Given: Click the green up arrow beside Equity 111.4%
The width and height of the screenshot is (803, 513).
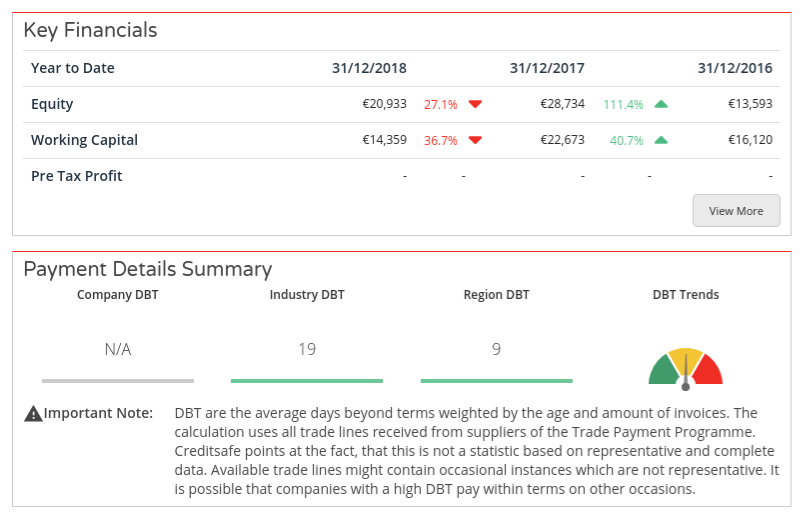Looking at the screenshot, I should click(661, 104).
